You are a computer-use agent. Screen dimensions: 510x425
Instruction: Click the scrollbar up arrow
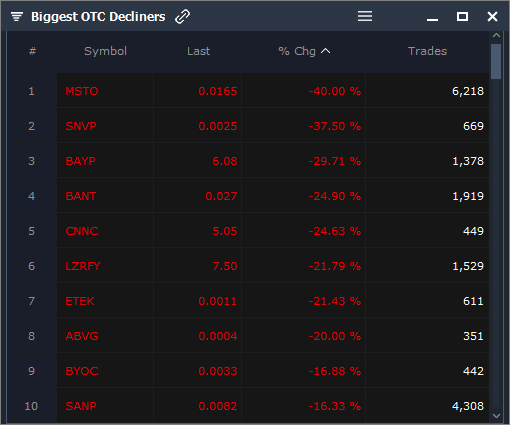coord(496,35)
